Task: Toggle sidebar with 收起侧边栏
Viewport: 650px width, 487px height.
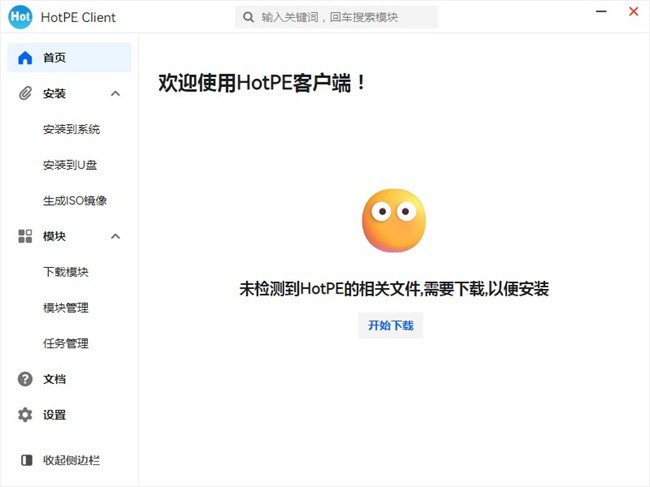Action: pyautogui.click(x=71, y=460)
